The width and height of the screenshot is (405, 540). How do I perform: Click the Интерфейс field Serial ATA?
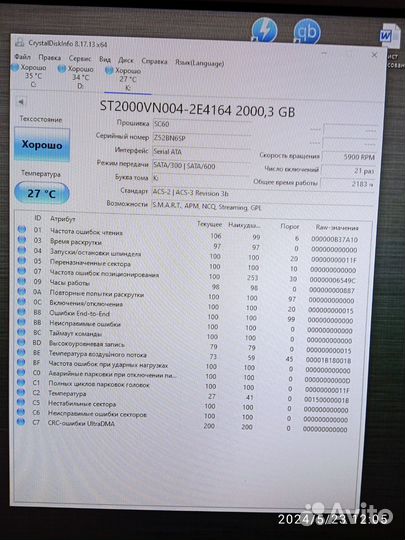pos(201,152)
